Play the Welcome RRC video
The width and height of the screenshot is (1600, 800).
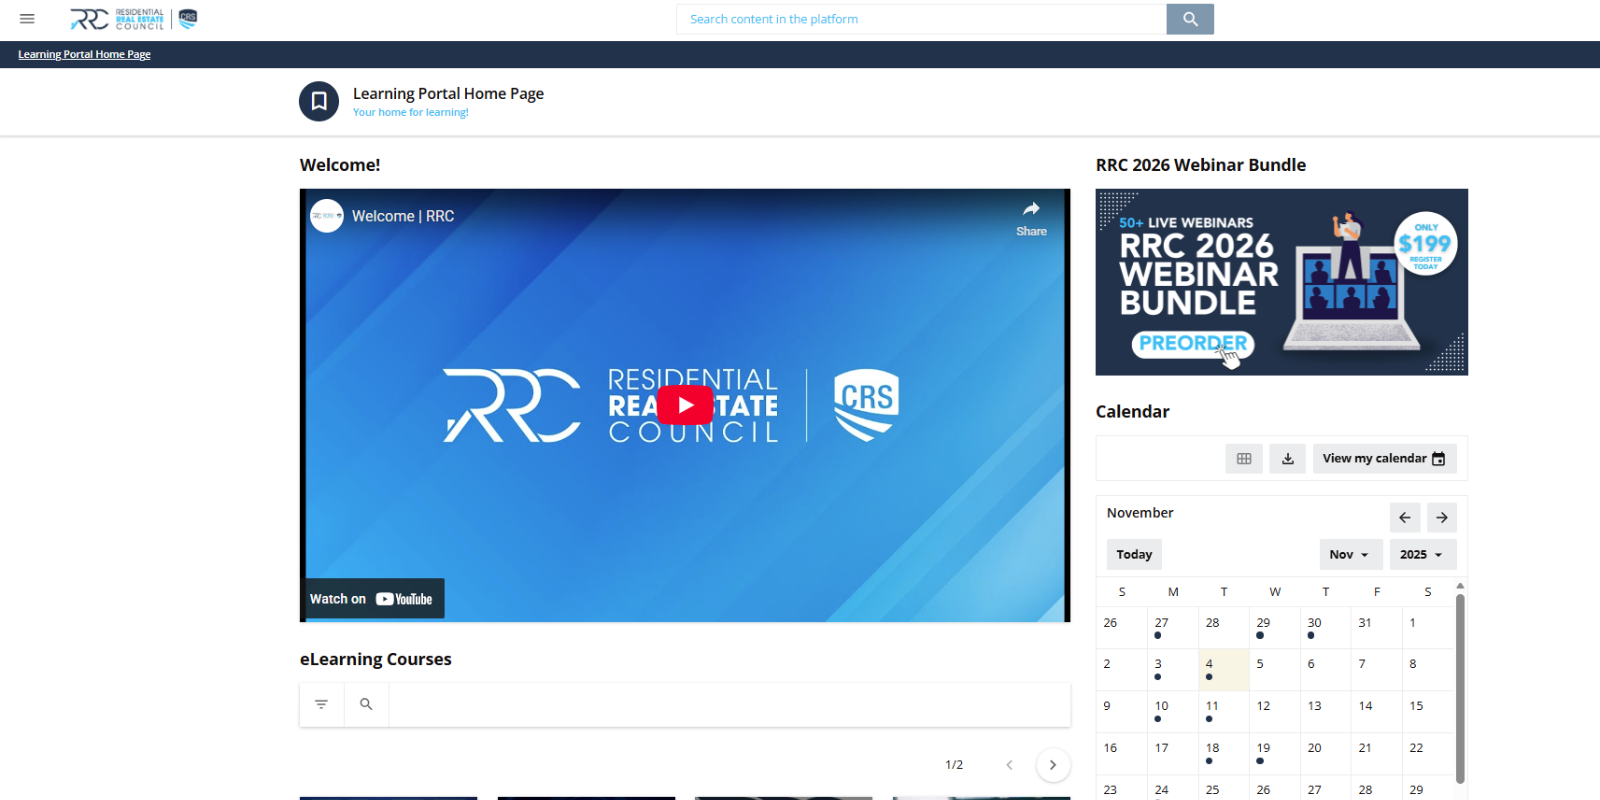[x=685, y=405]
